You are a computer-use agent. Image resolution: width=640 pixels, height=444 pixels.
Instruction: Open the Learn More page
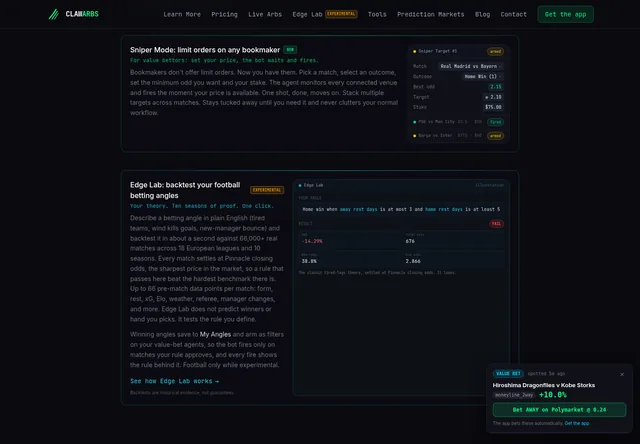[x=182, y=14]
